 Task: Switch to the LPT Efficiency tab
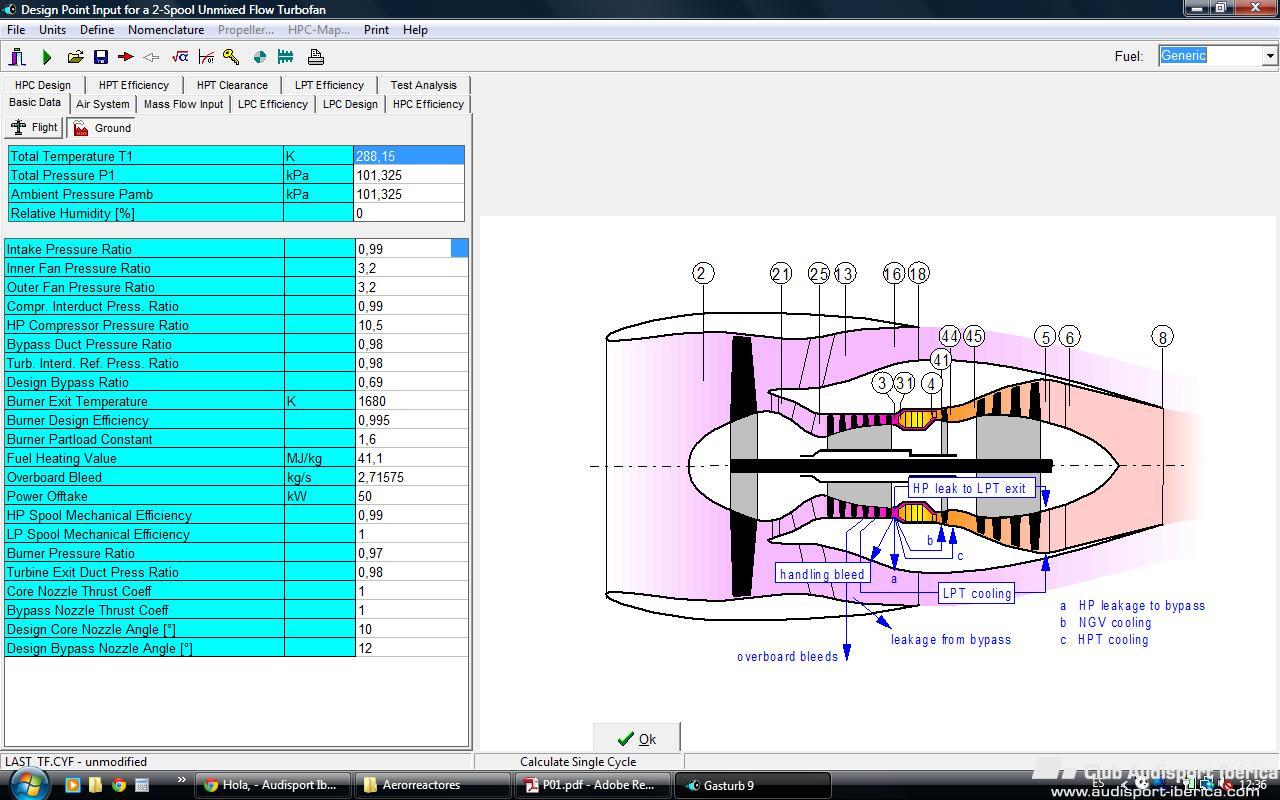coord(329,85)
